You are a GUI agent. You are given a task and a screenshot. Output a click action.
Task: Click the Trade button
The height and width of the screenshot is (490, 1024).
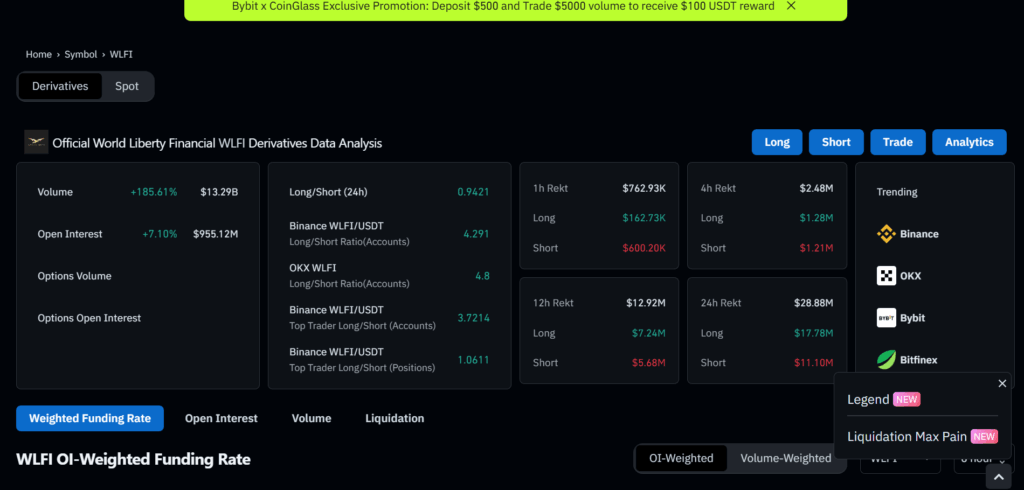click(x=898, y=142)
